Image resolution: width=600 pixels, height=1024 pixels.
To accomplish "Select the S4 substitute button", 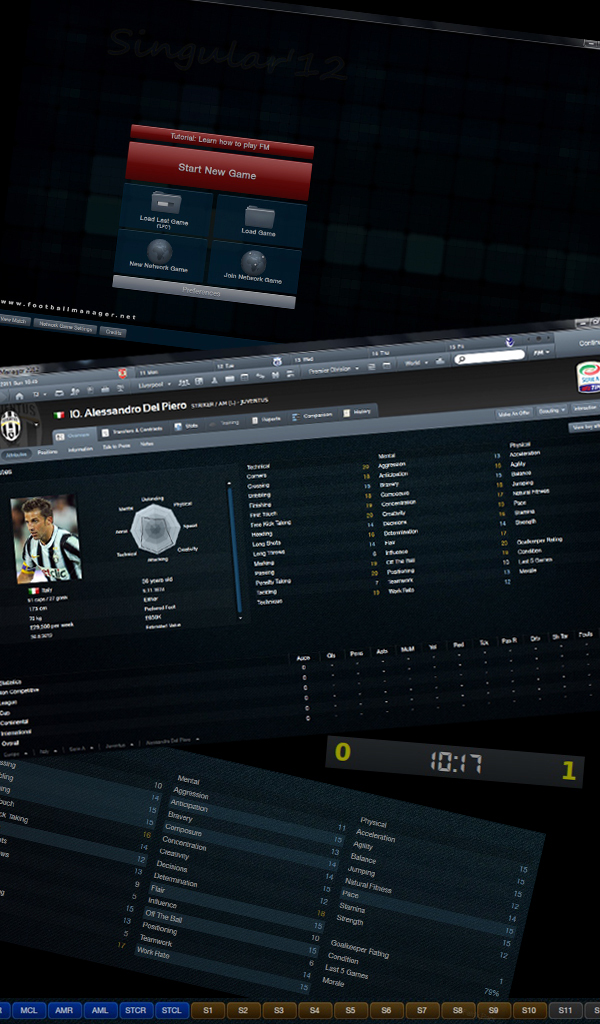I will pos(315,1010).
